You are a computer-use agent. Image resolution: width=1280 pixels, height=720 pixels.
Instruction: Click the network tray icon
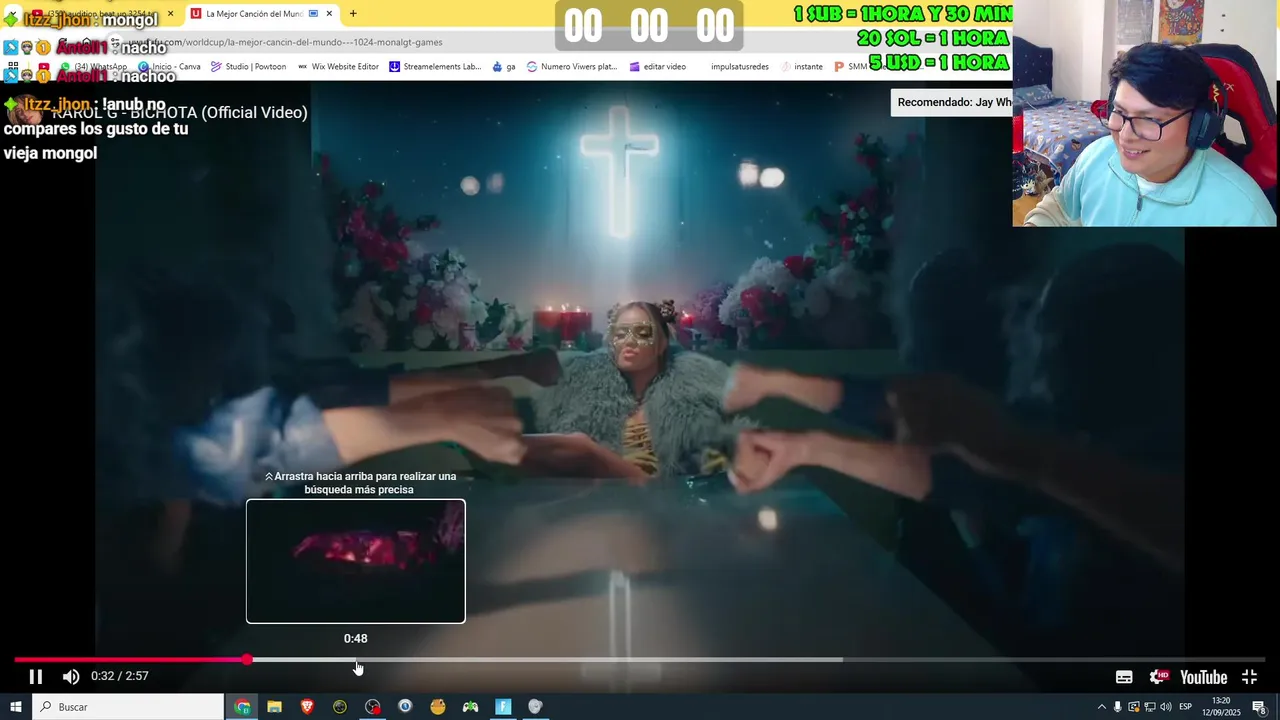click(x=1150, y=707)
